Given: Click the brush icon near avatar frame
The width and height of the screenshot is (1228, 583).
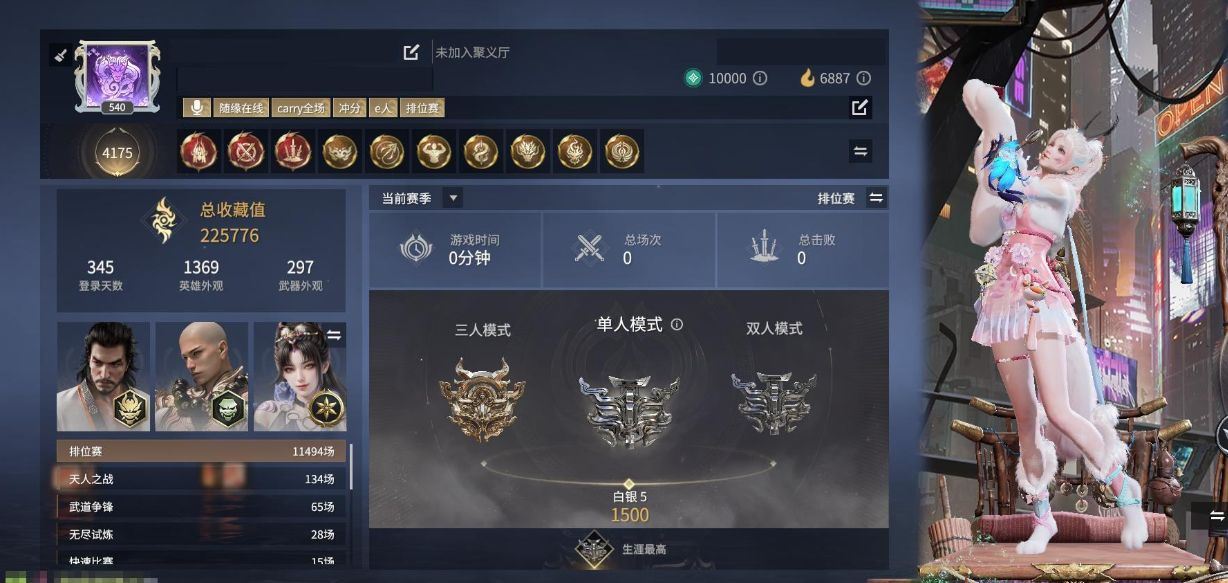Looking at the screenshot, I should click(60, 55).
